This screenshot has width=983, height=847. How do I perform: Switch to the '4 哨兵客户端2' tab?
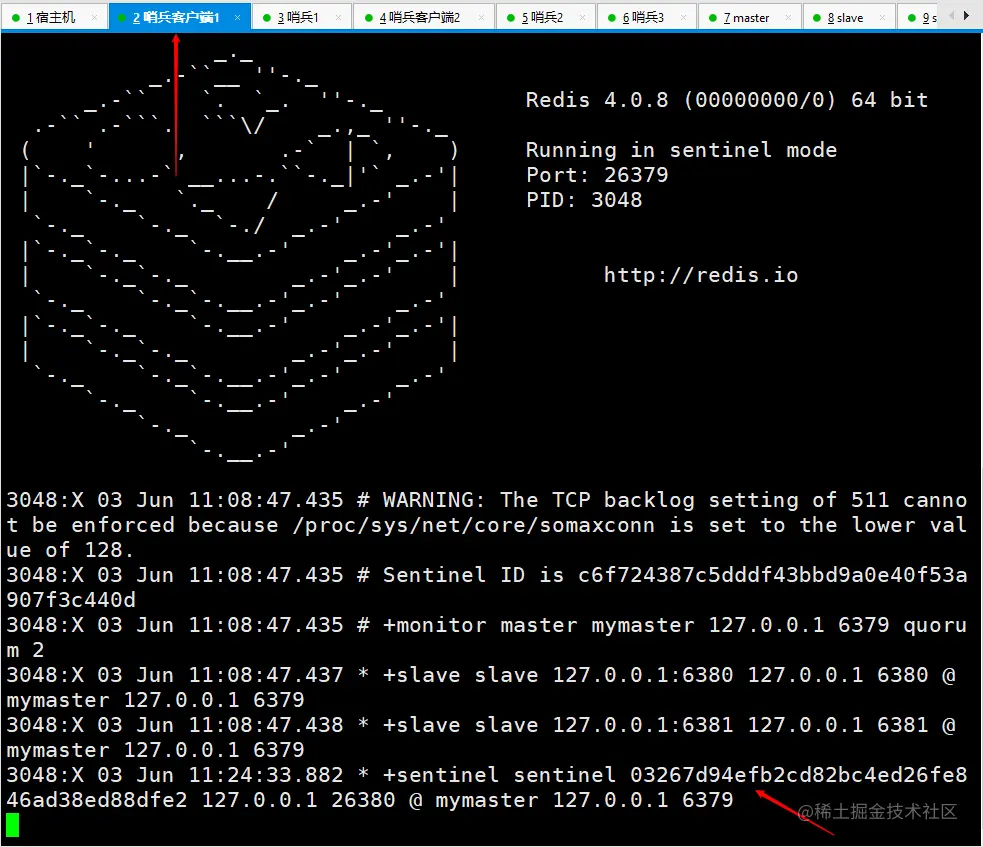point(423,18)
